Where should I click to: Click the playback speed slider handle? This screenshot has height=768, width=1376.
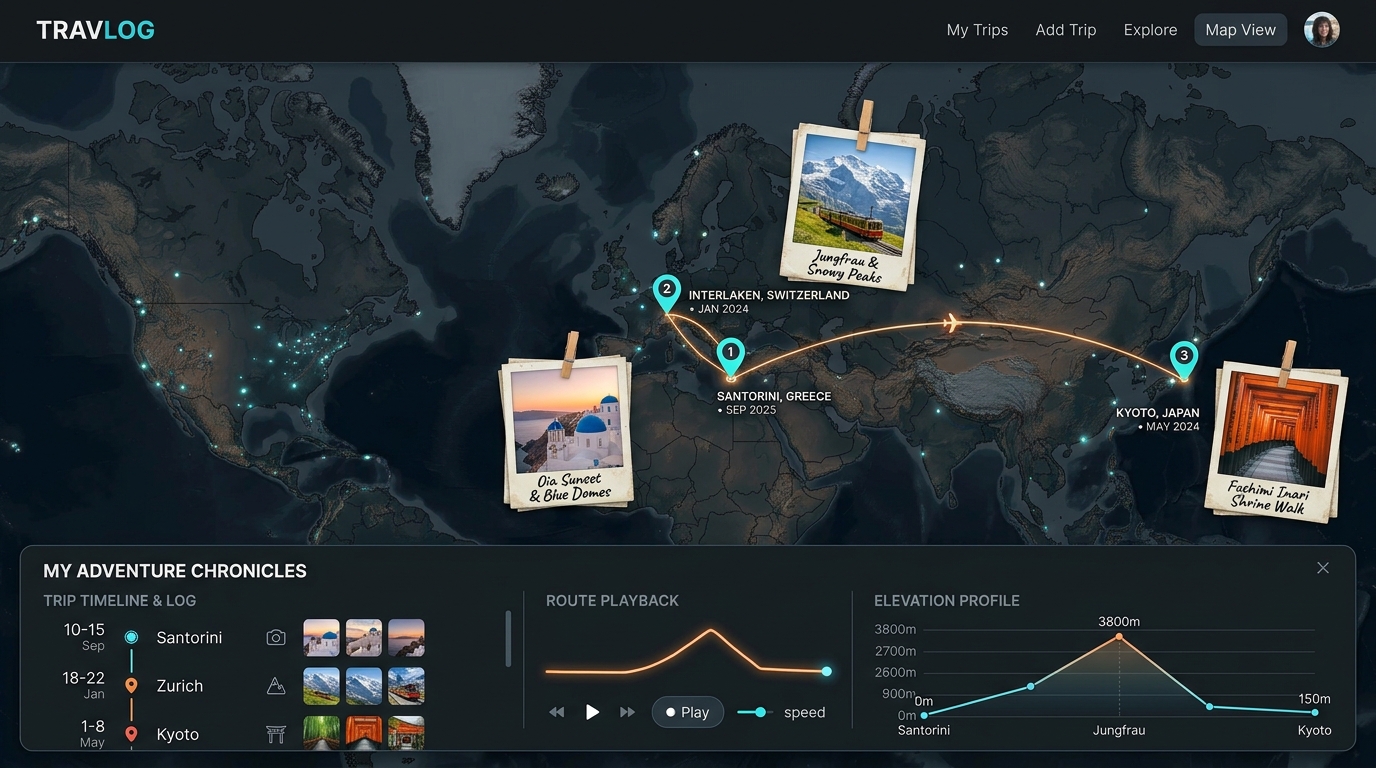pyautogui.click(x=761, y=712)
